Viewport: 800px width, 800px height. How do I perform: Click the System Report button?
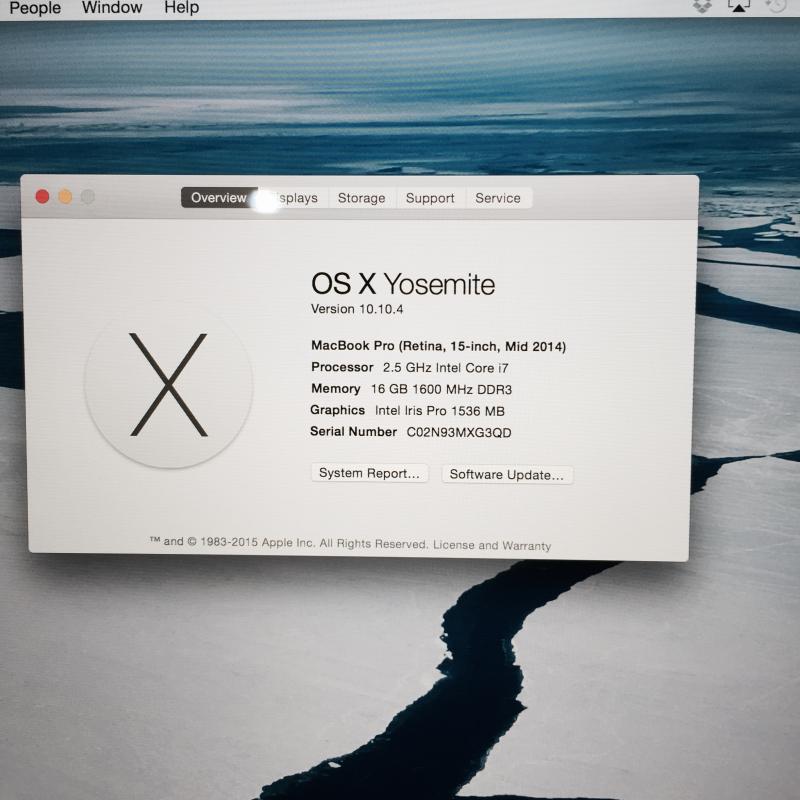pos(369,473)
